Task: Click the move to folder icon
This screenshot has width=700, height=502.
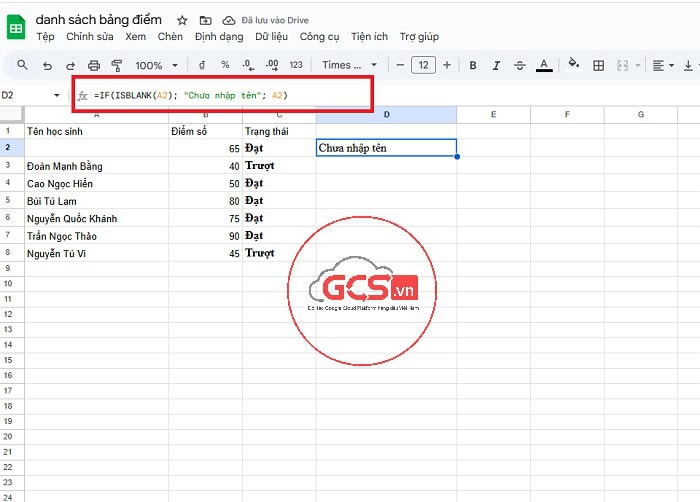Action: [205, 20]
